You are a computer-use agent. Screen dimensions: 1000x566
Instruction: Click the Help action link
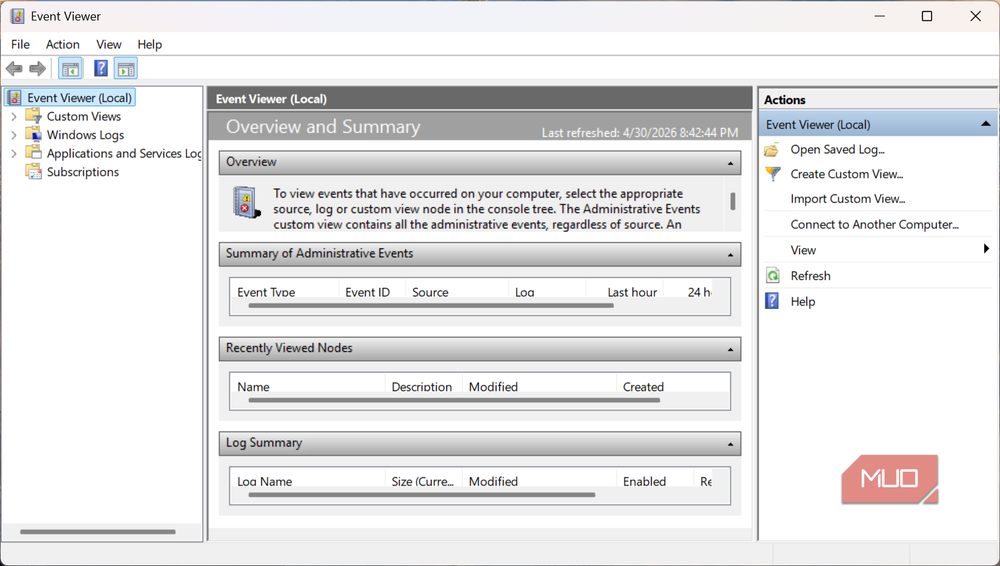[x=802, y=301]
